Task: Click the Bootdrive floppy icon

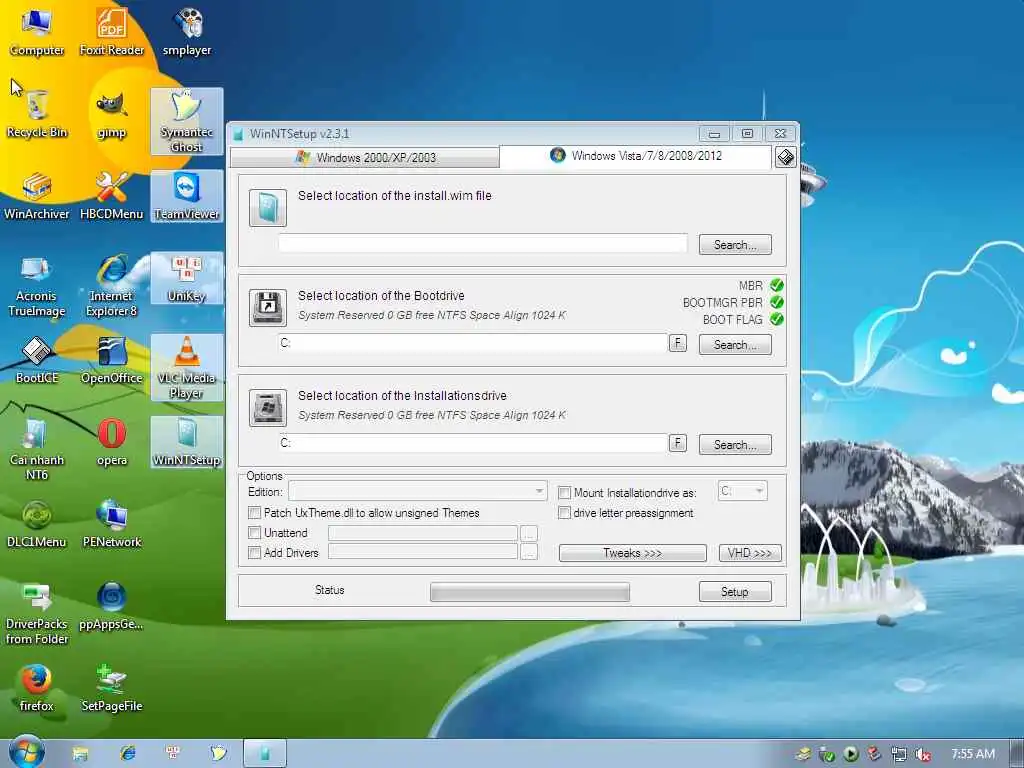Action: (x=268, y=308)
